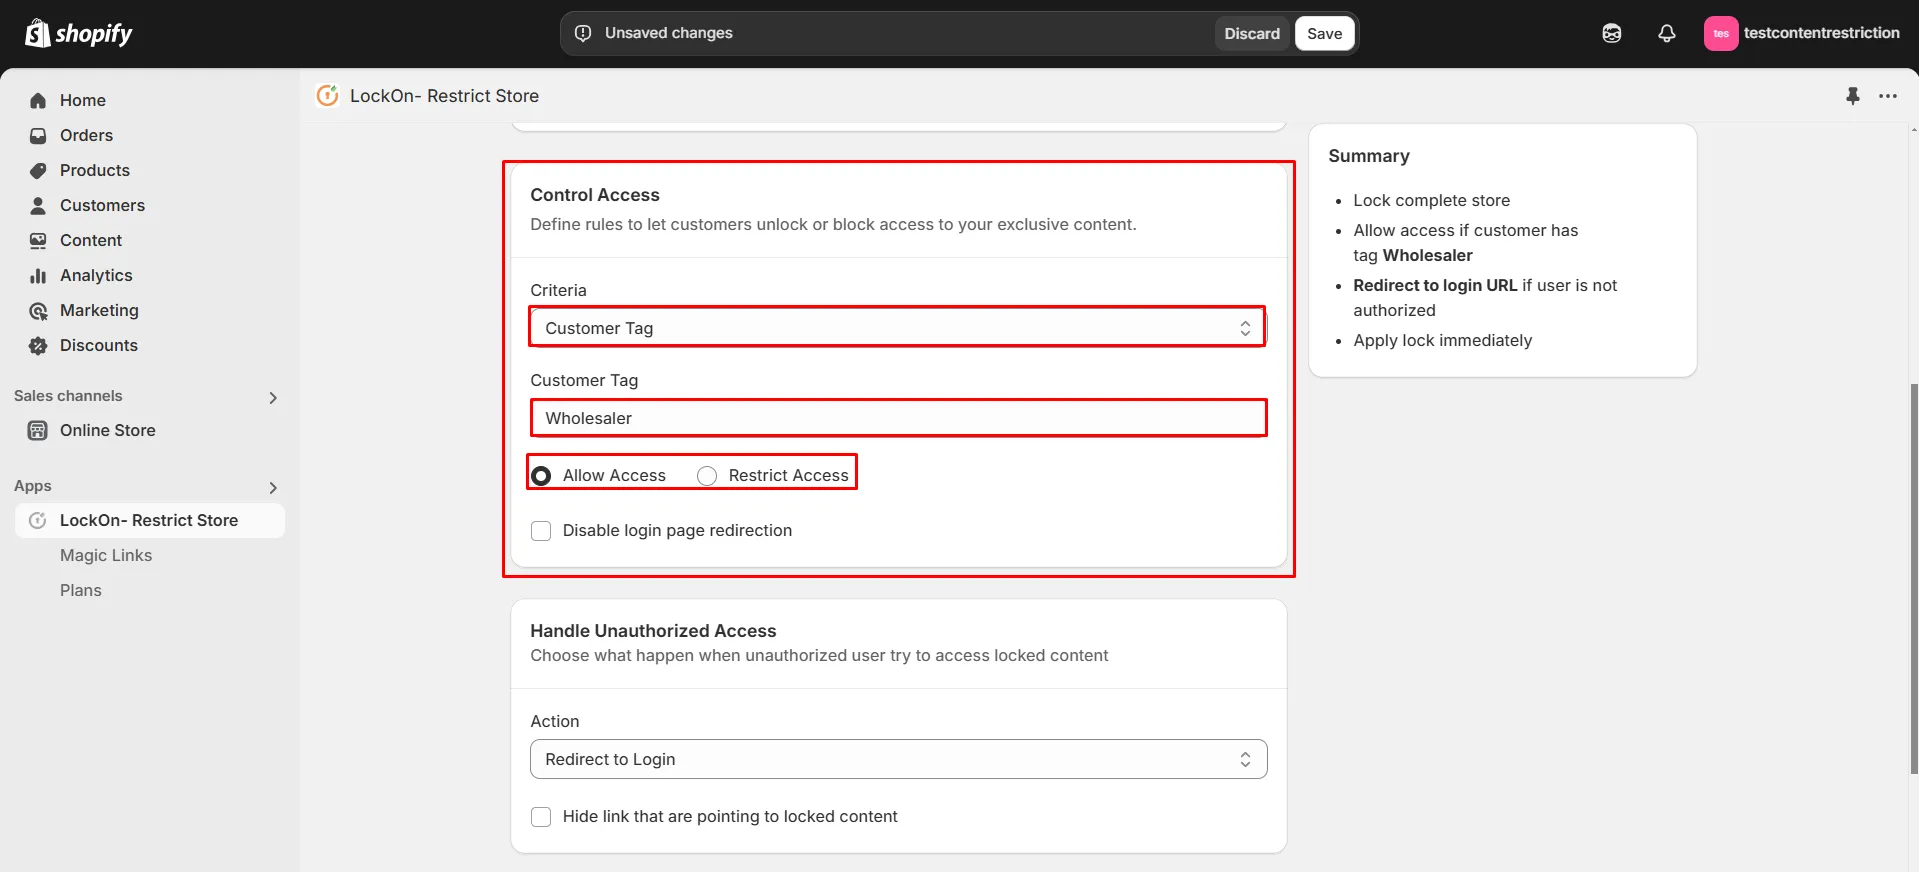Click the LockOn app icon in the sidebar
The width and height of the screenshot is (1919, 872).
tap(38, 520)
